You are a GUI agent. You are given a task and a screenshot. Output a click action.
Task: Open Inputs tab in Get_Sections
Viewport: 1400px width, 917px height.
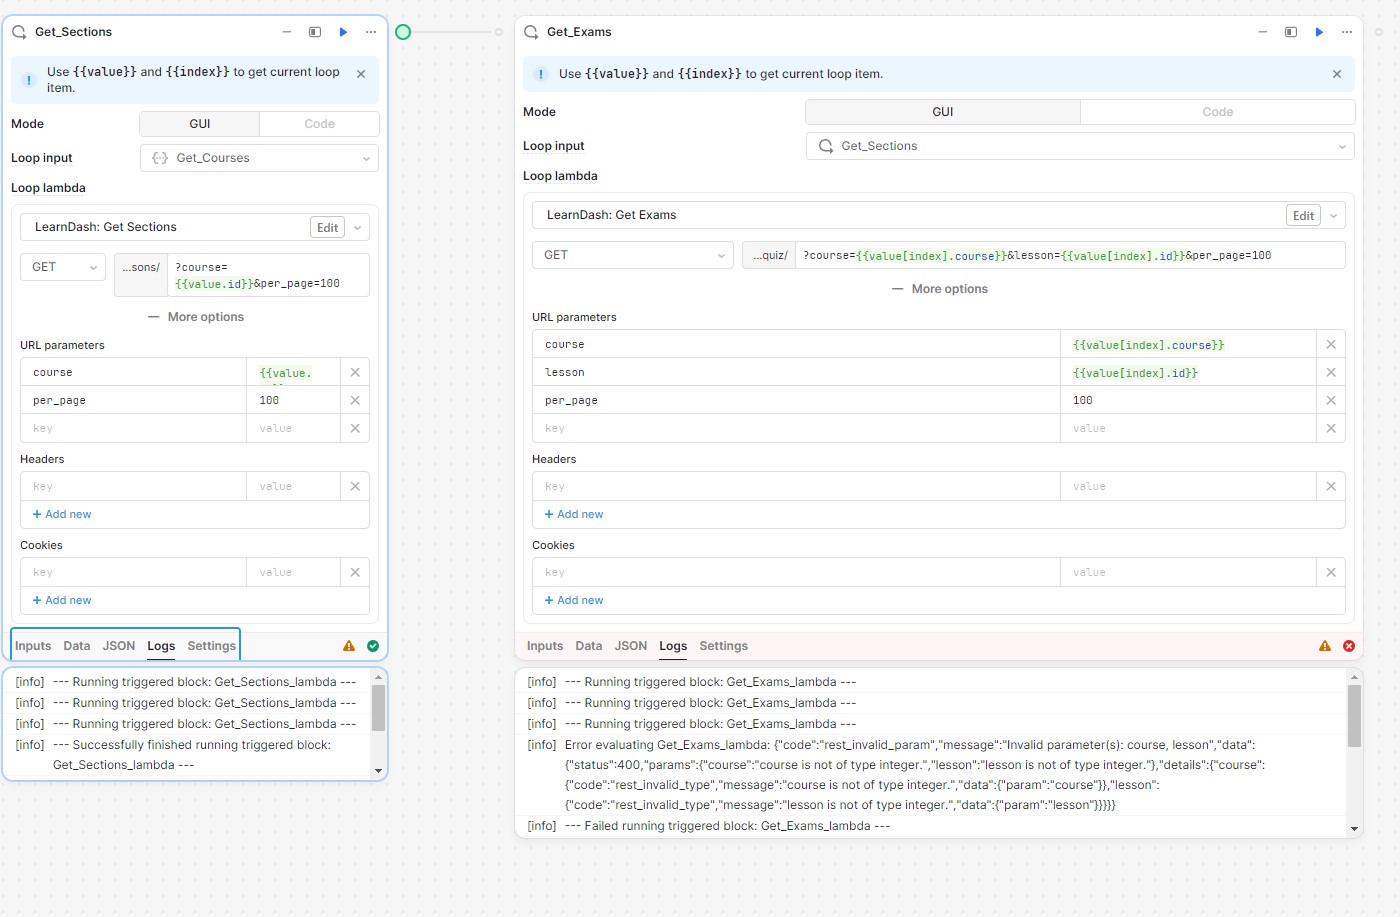point(33,646)
